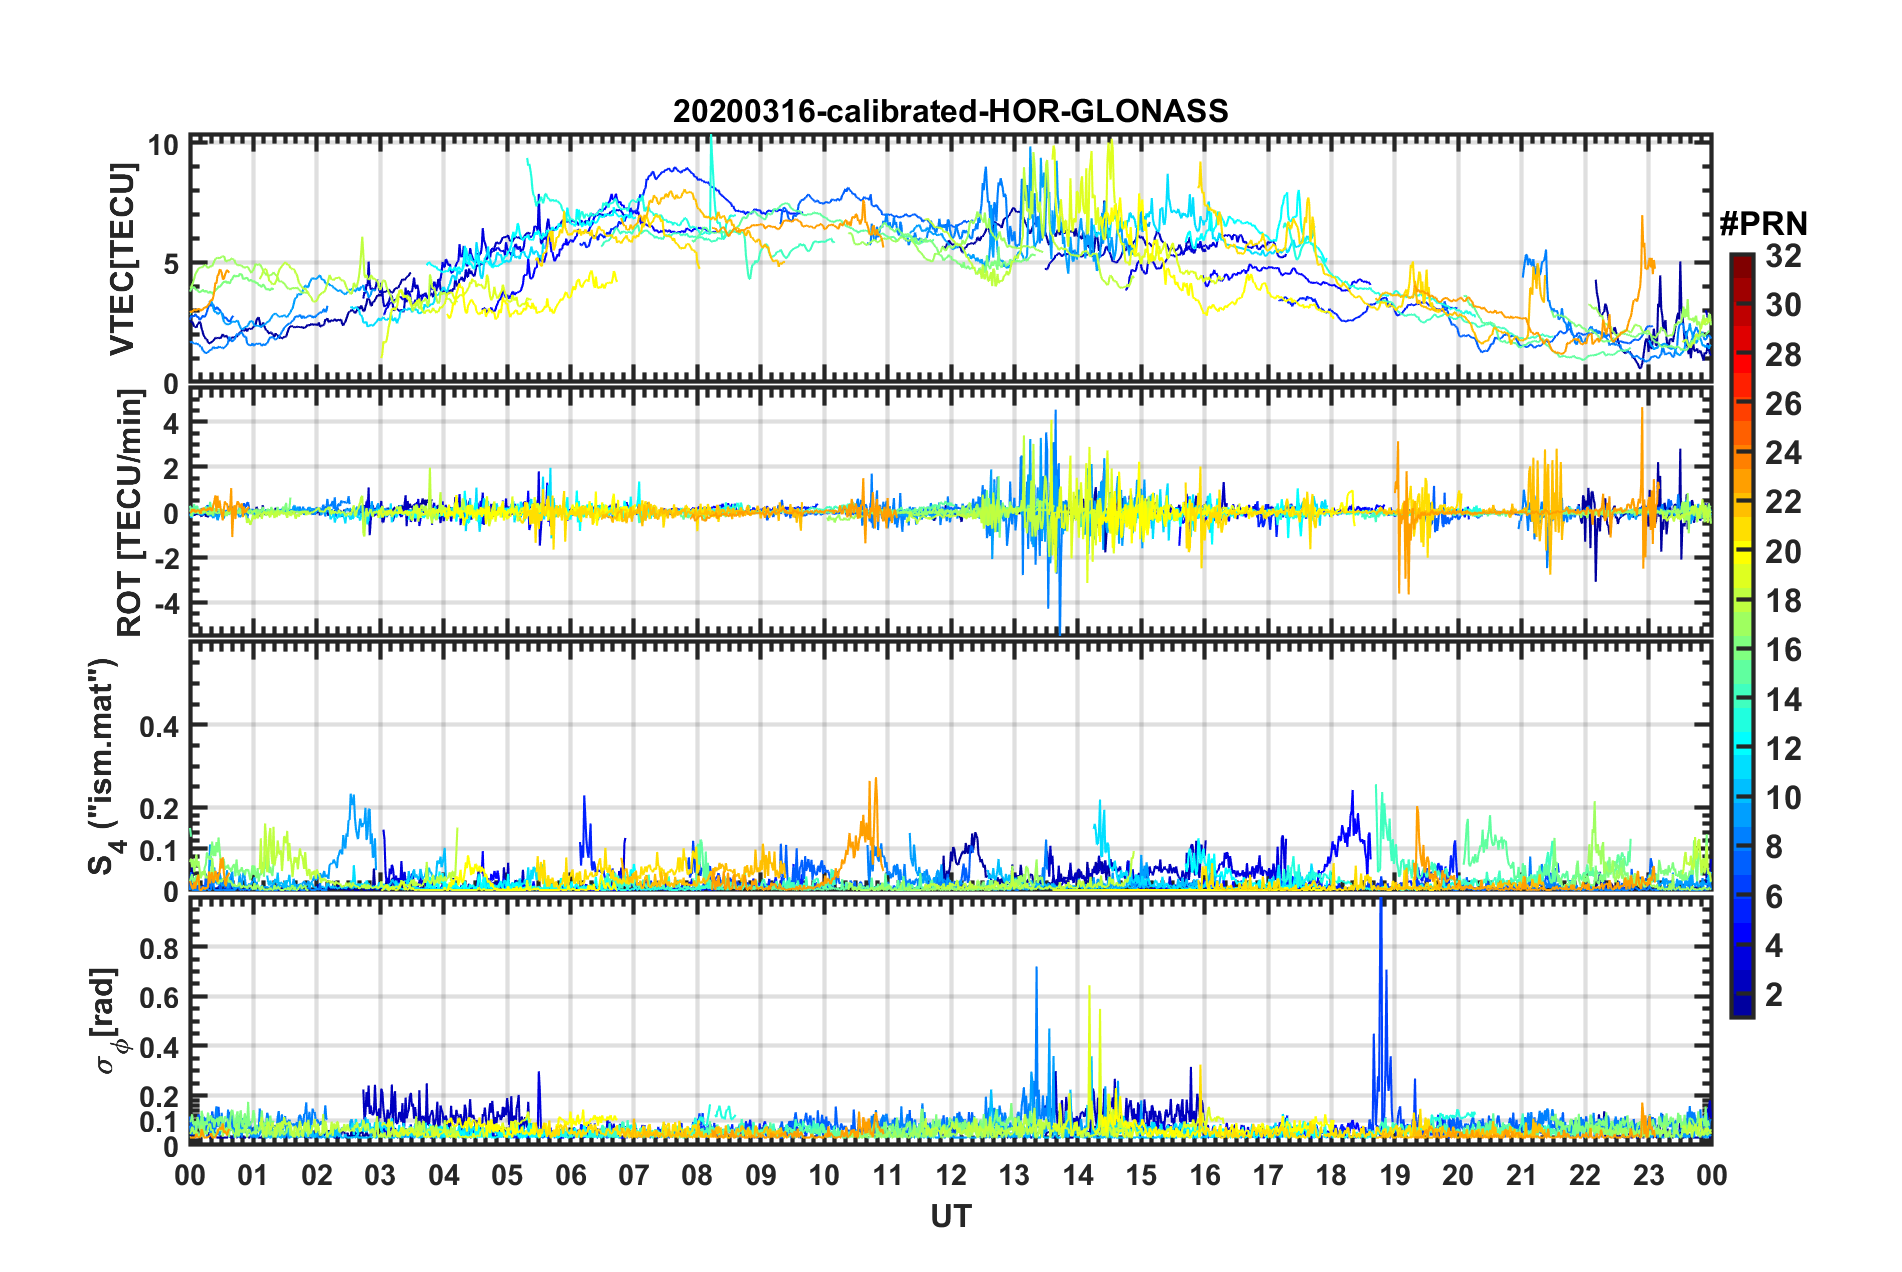Click x-axis hour tick 09
Screen dimensions: 1902x1272
761,1175
